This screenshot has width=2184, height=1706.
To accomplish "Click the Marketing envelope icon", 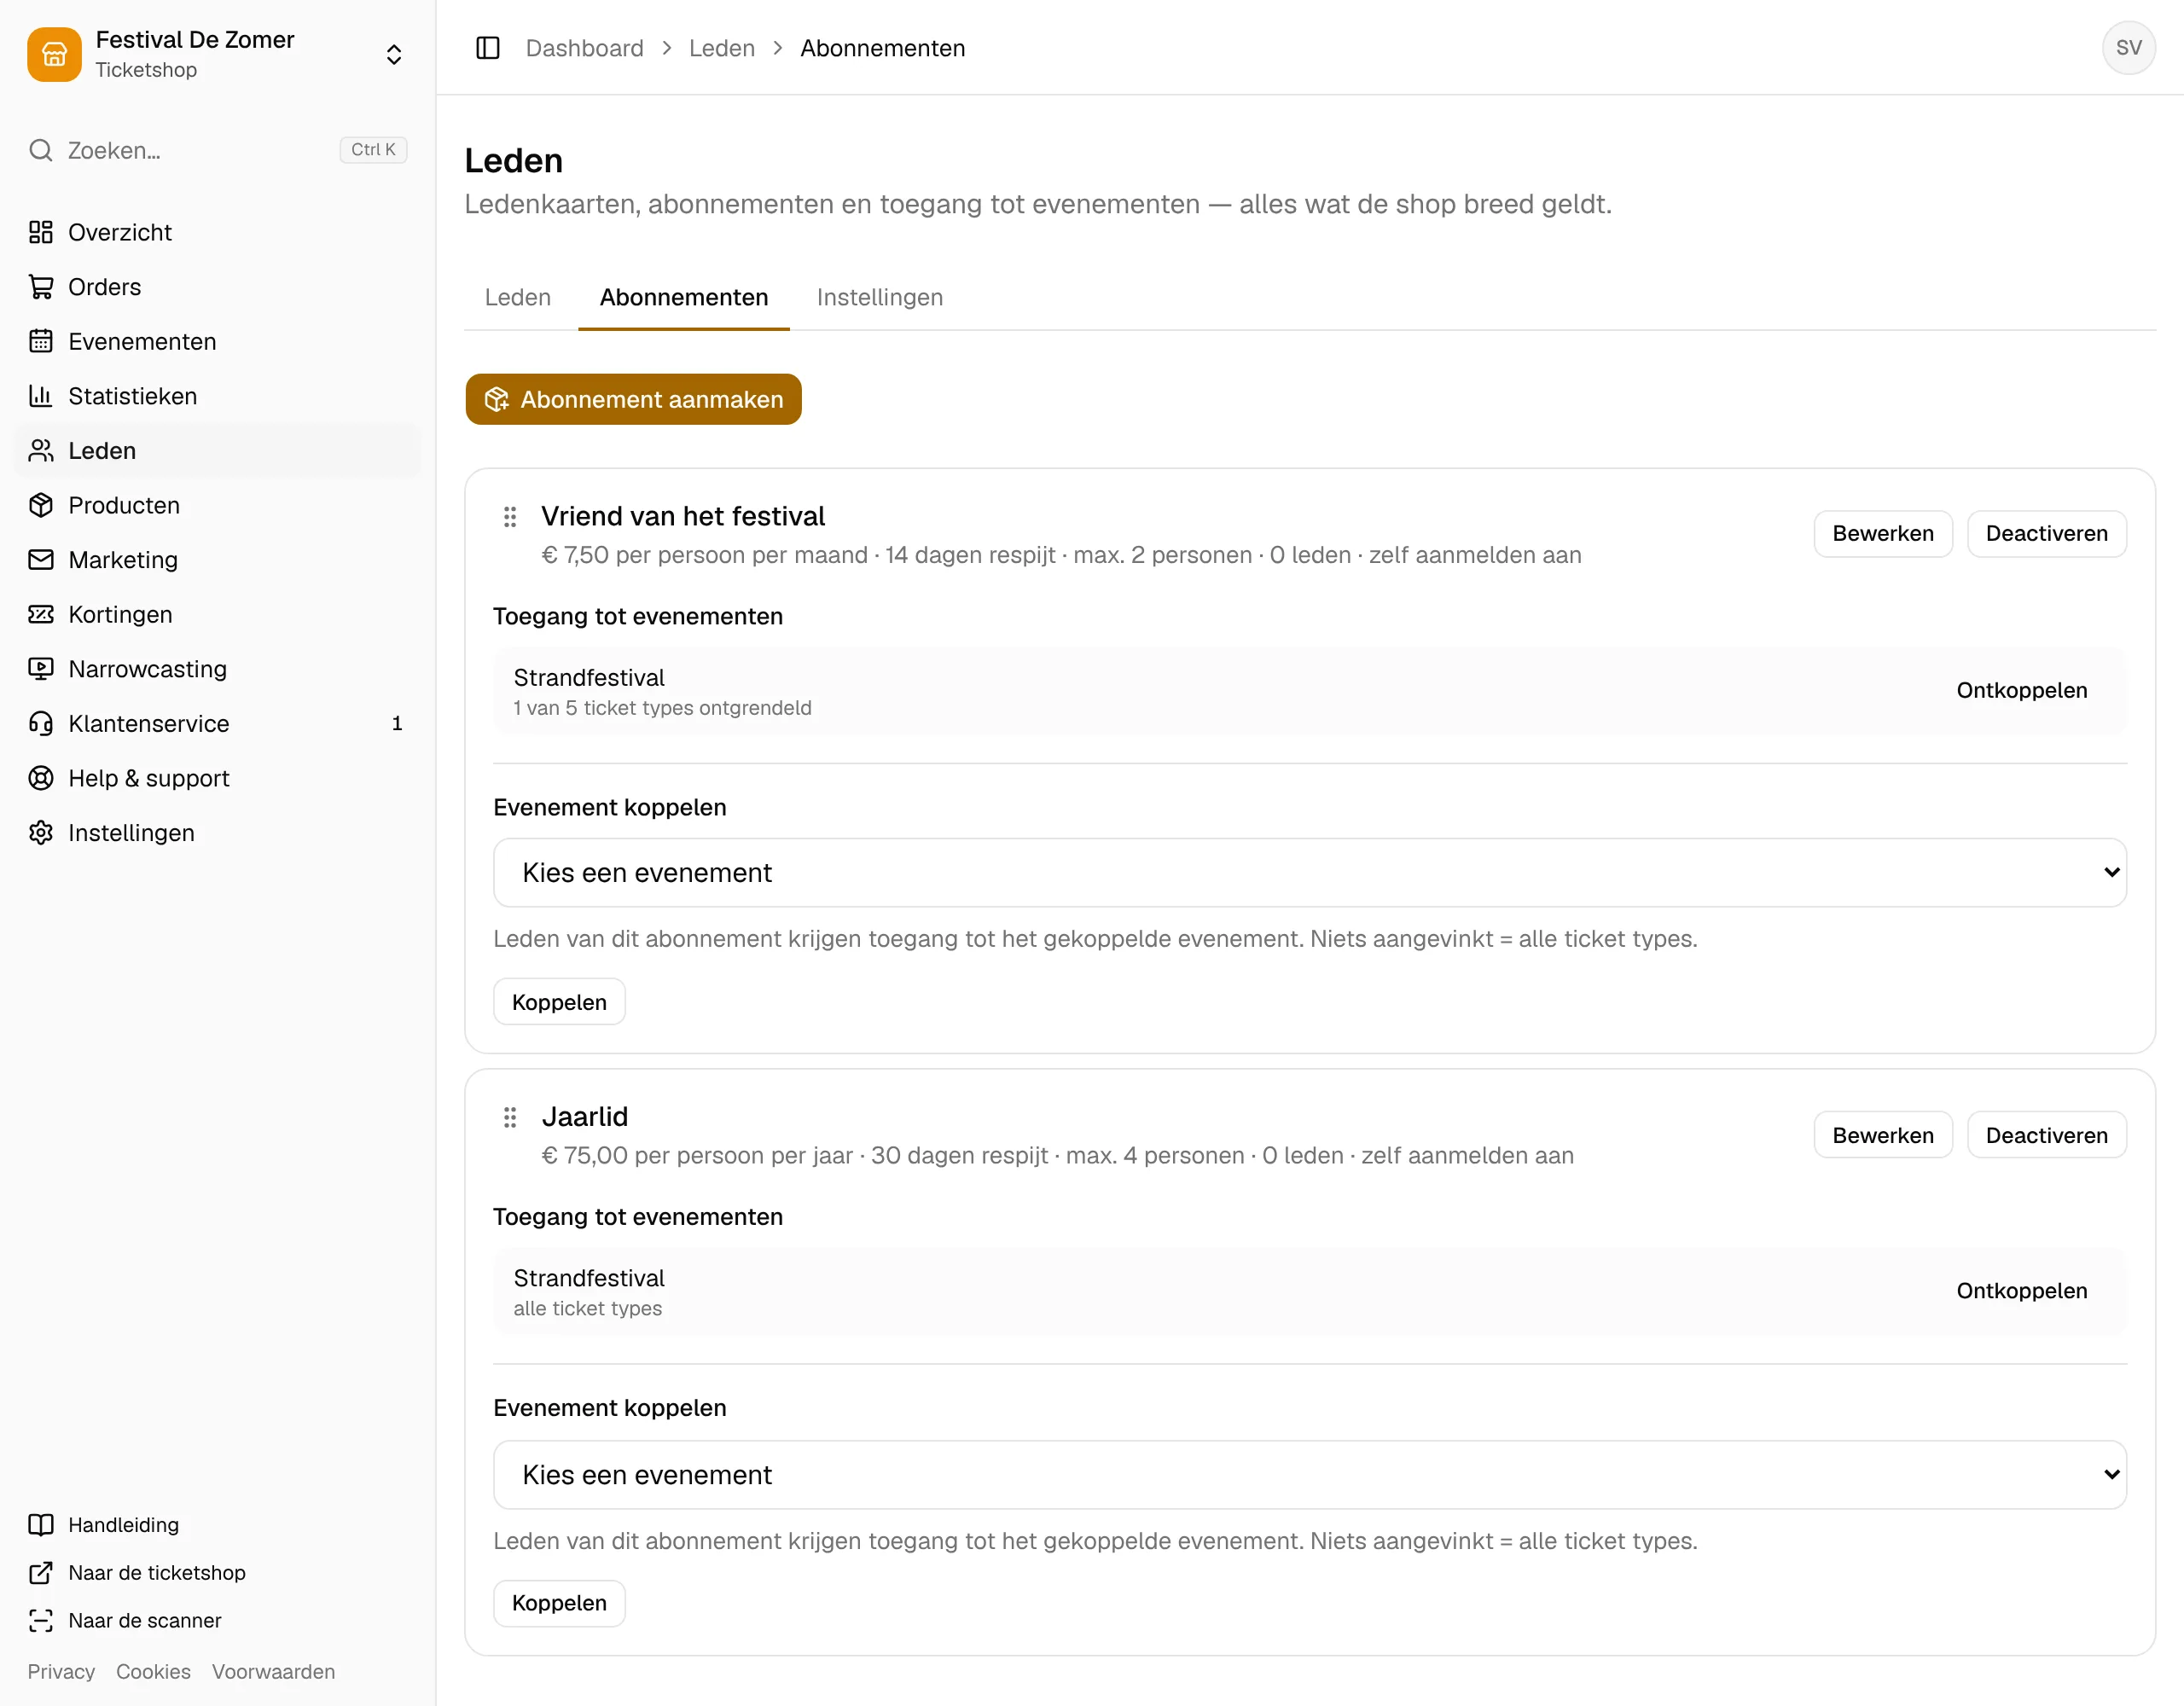I will tap(41, 560).
